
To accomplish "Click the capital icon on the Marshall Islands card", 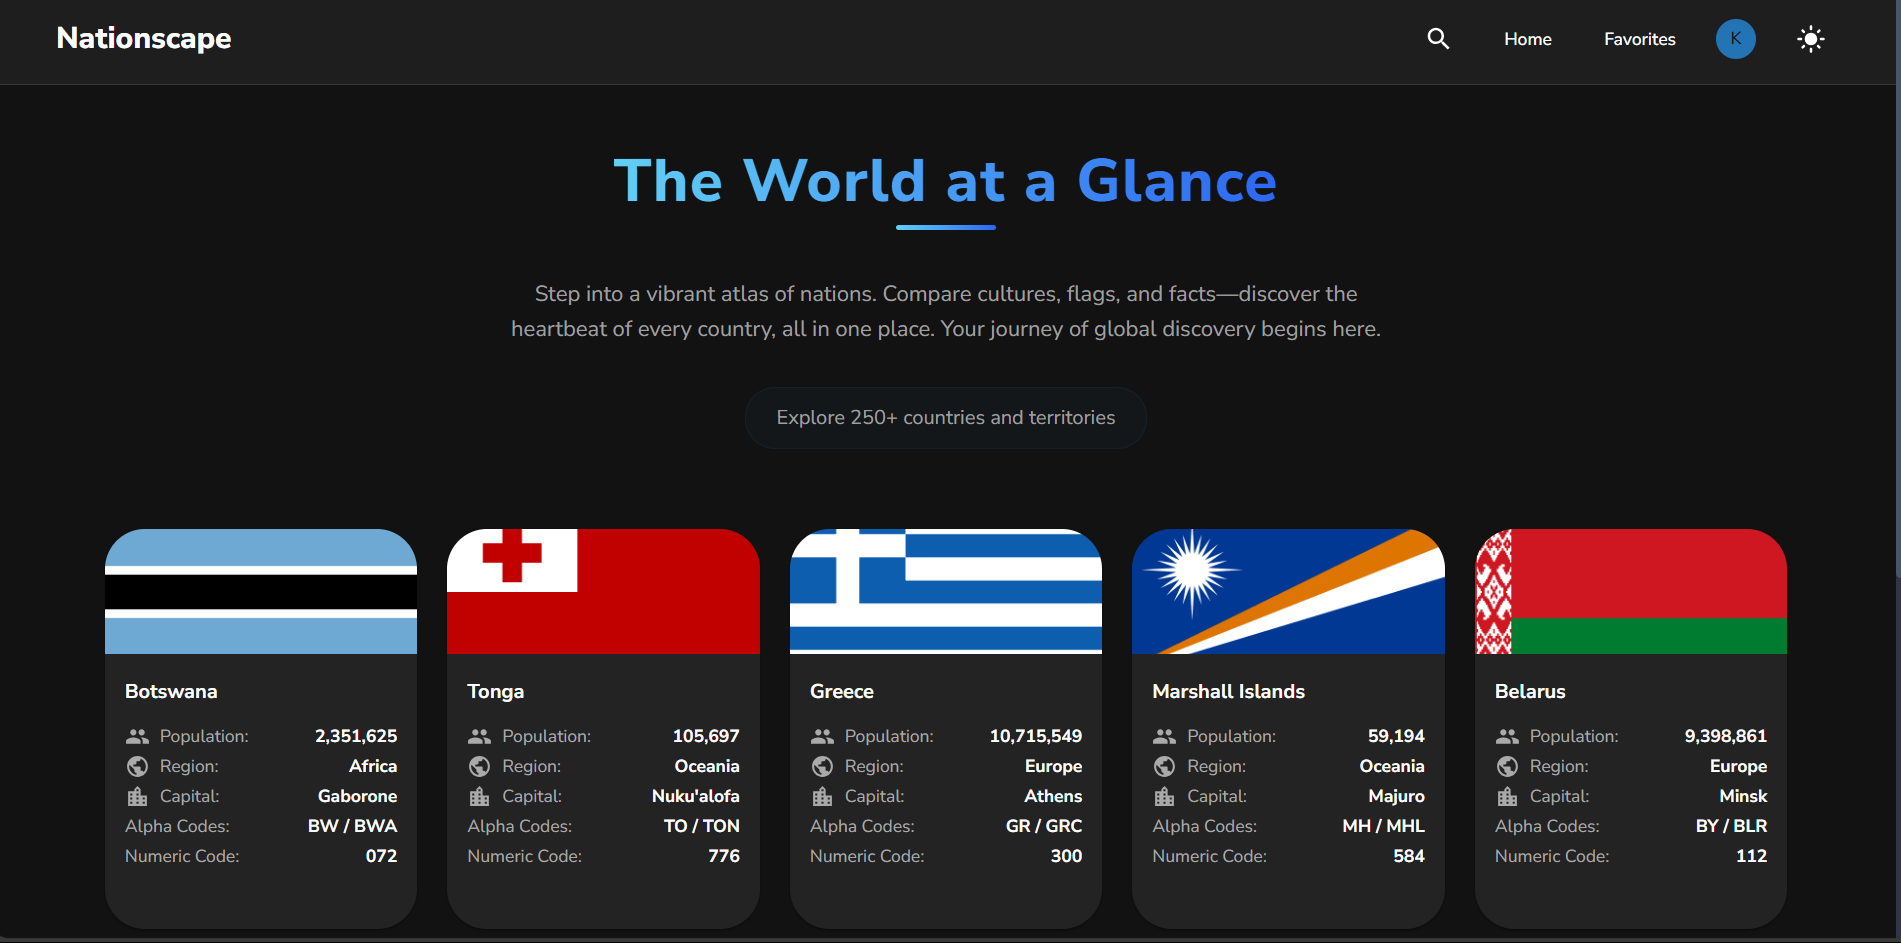I will 1164,796.
